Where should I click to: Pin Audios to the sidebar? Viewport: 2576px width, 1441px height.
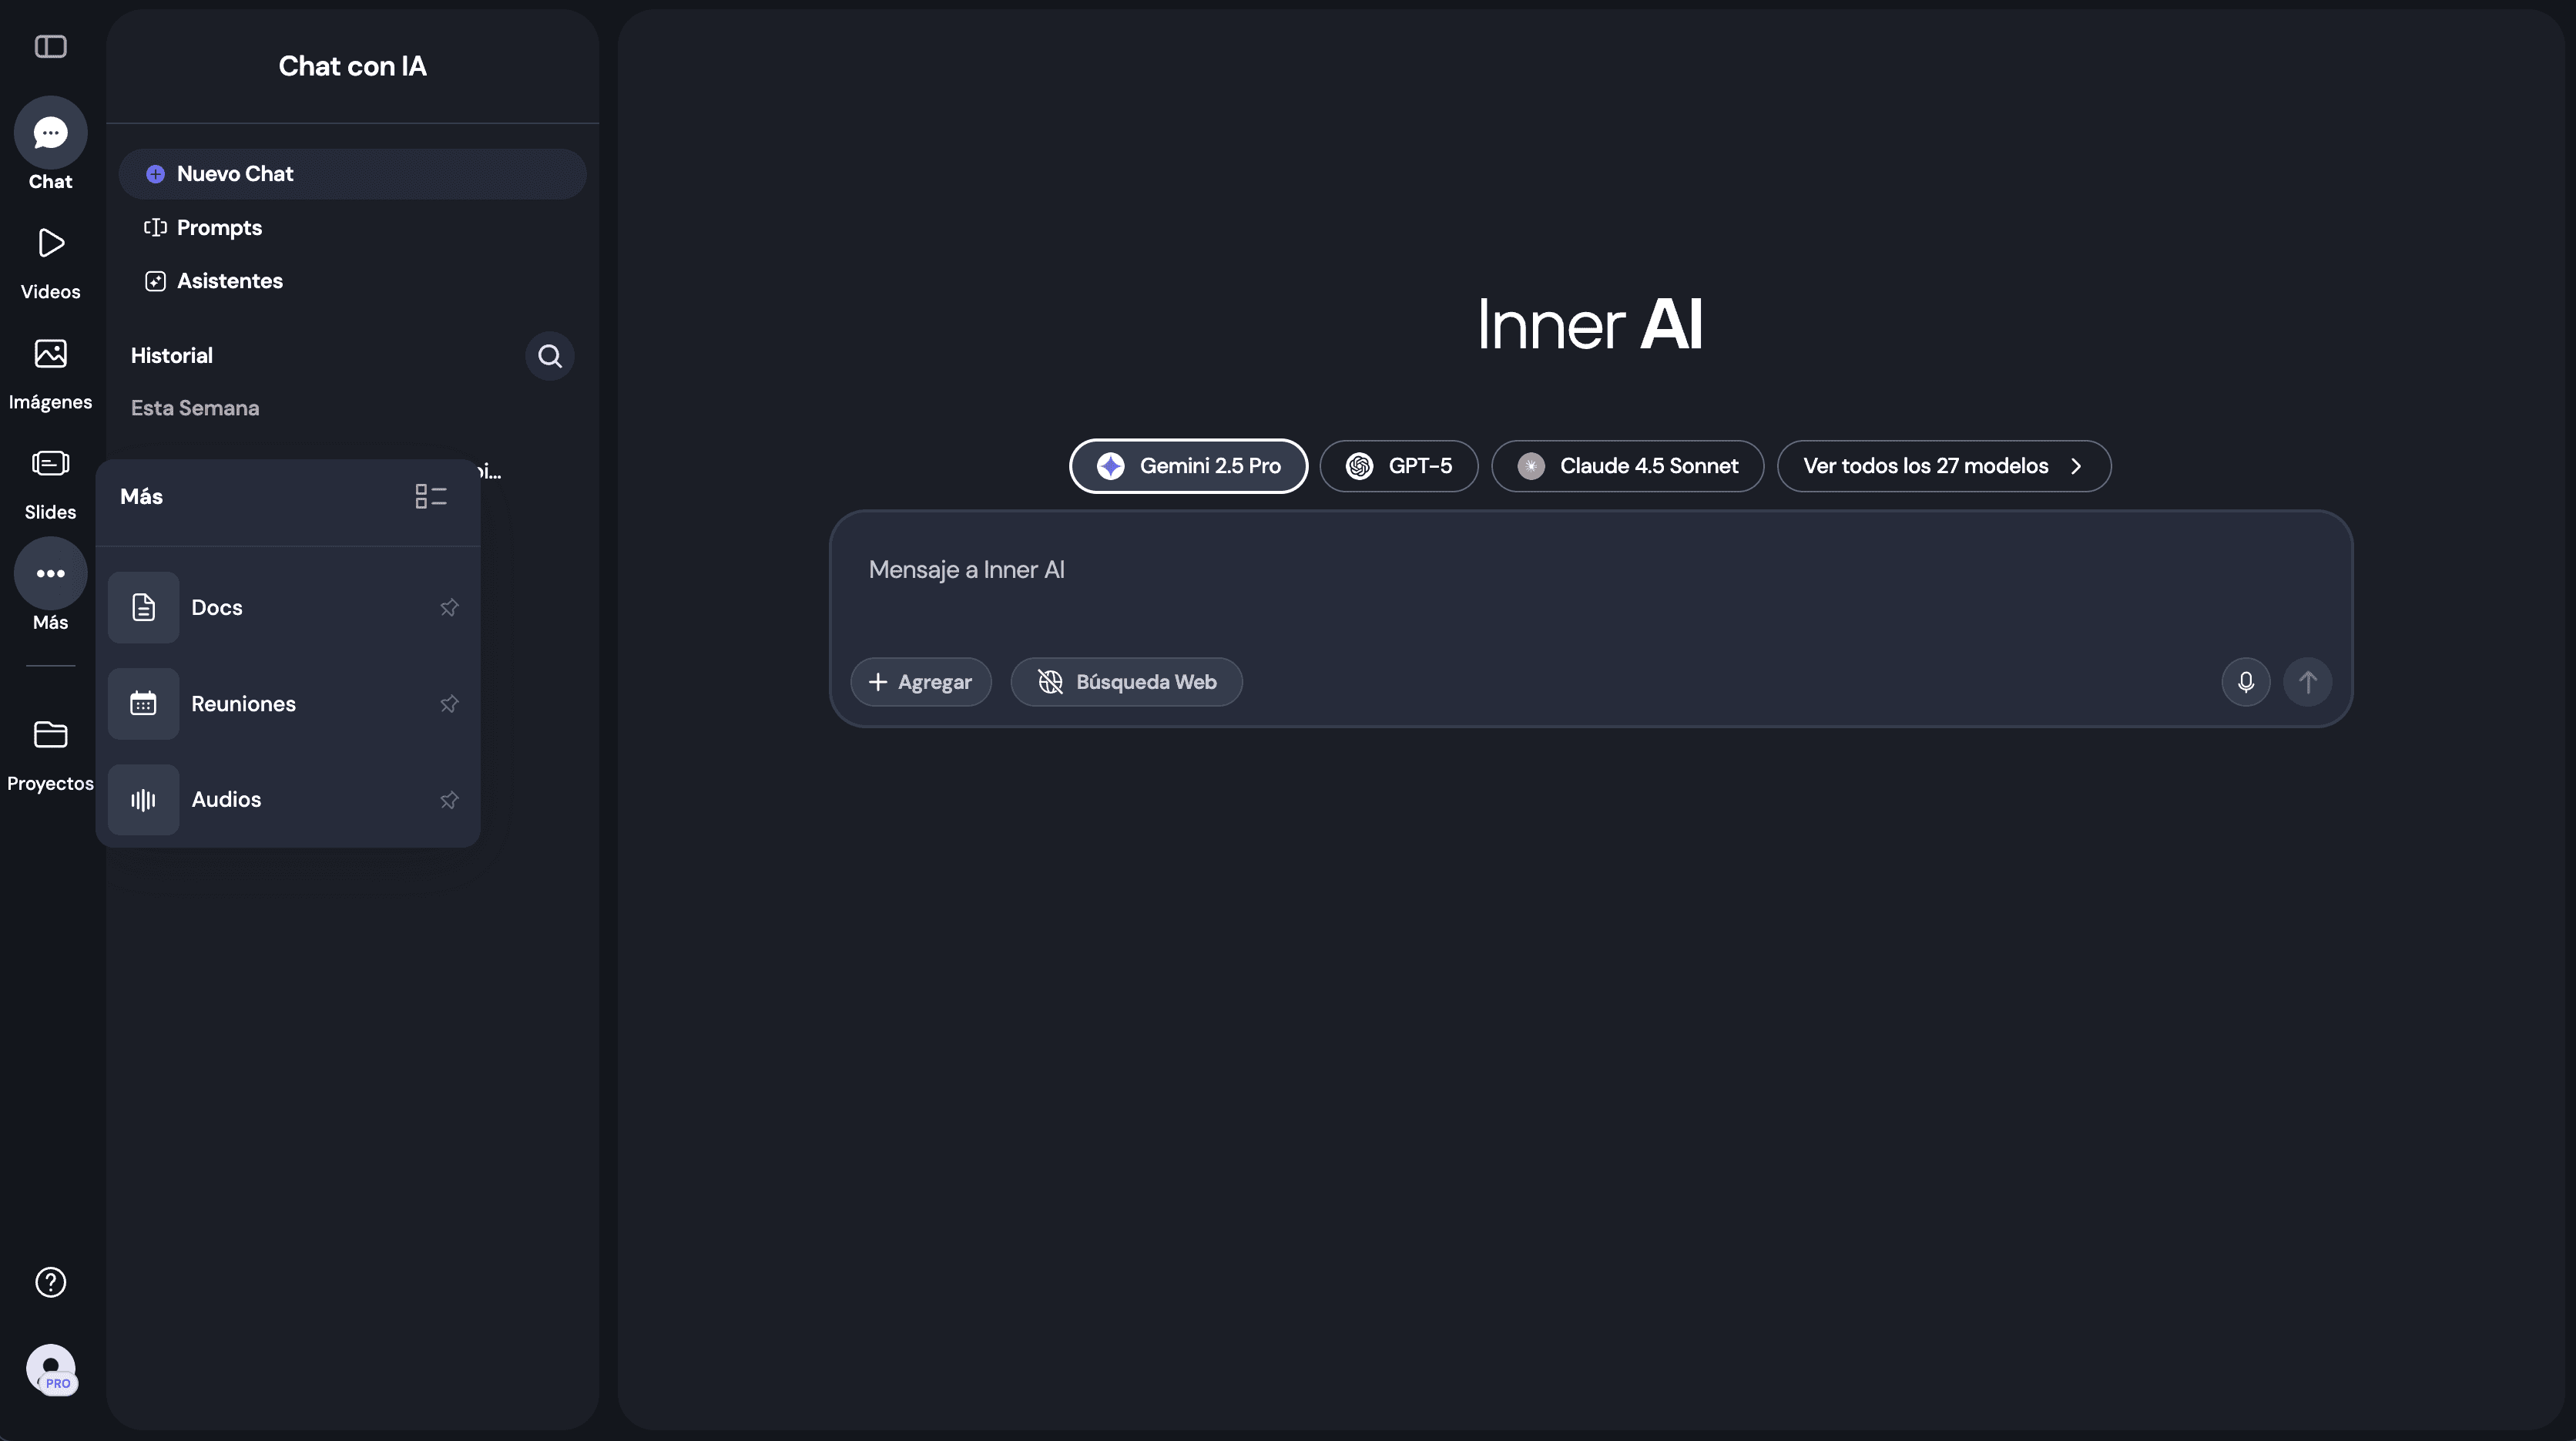pyautogui.click(x=449, y=800)
